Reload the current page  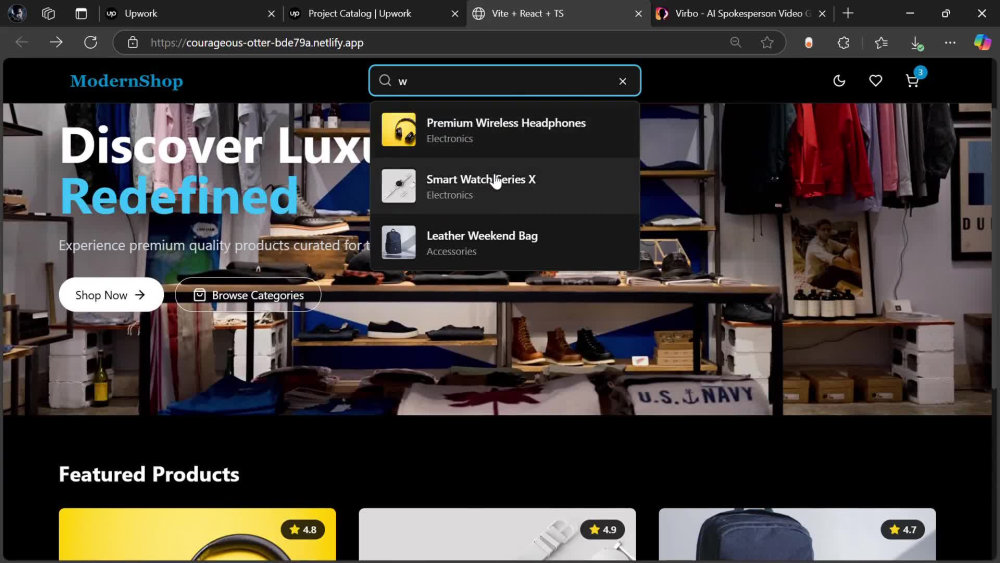coord(91,42)
